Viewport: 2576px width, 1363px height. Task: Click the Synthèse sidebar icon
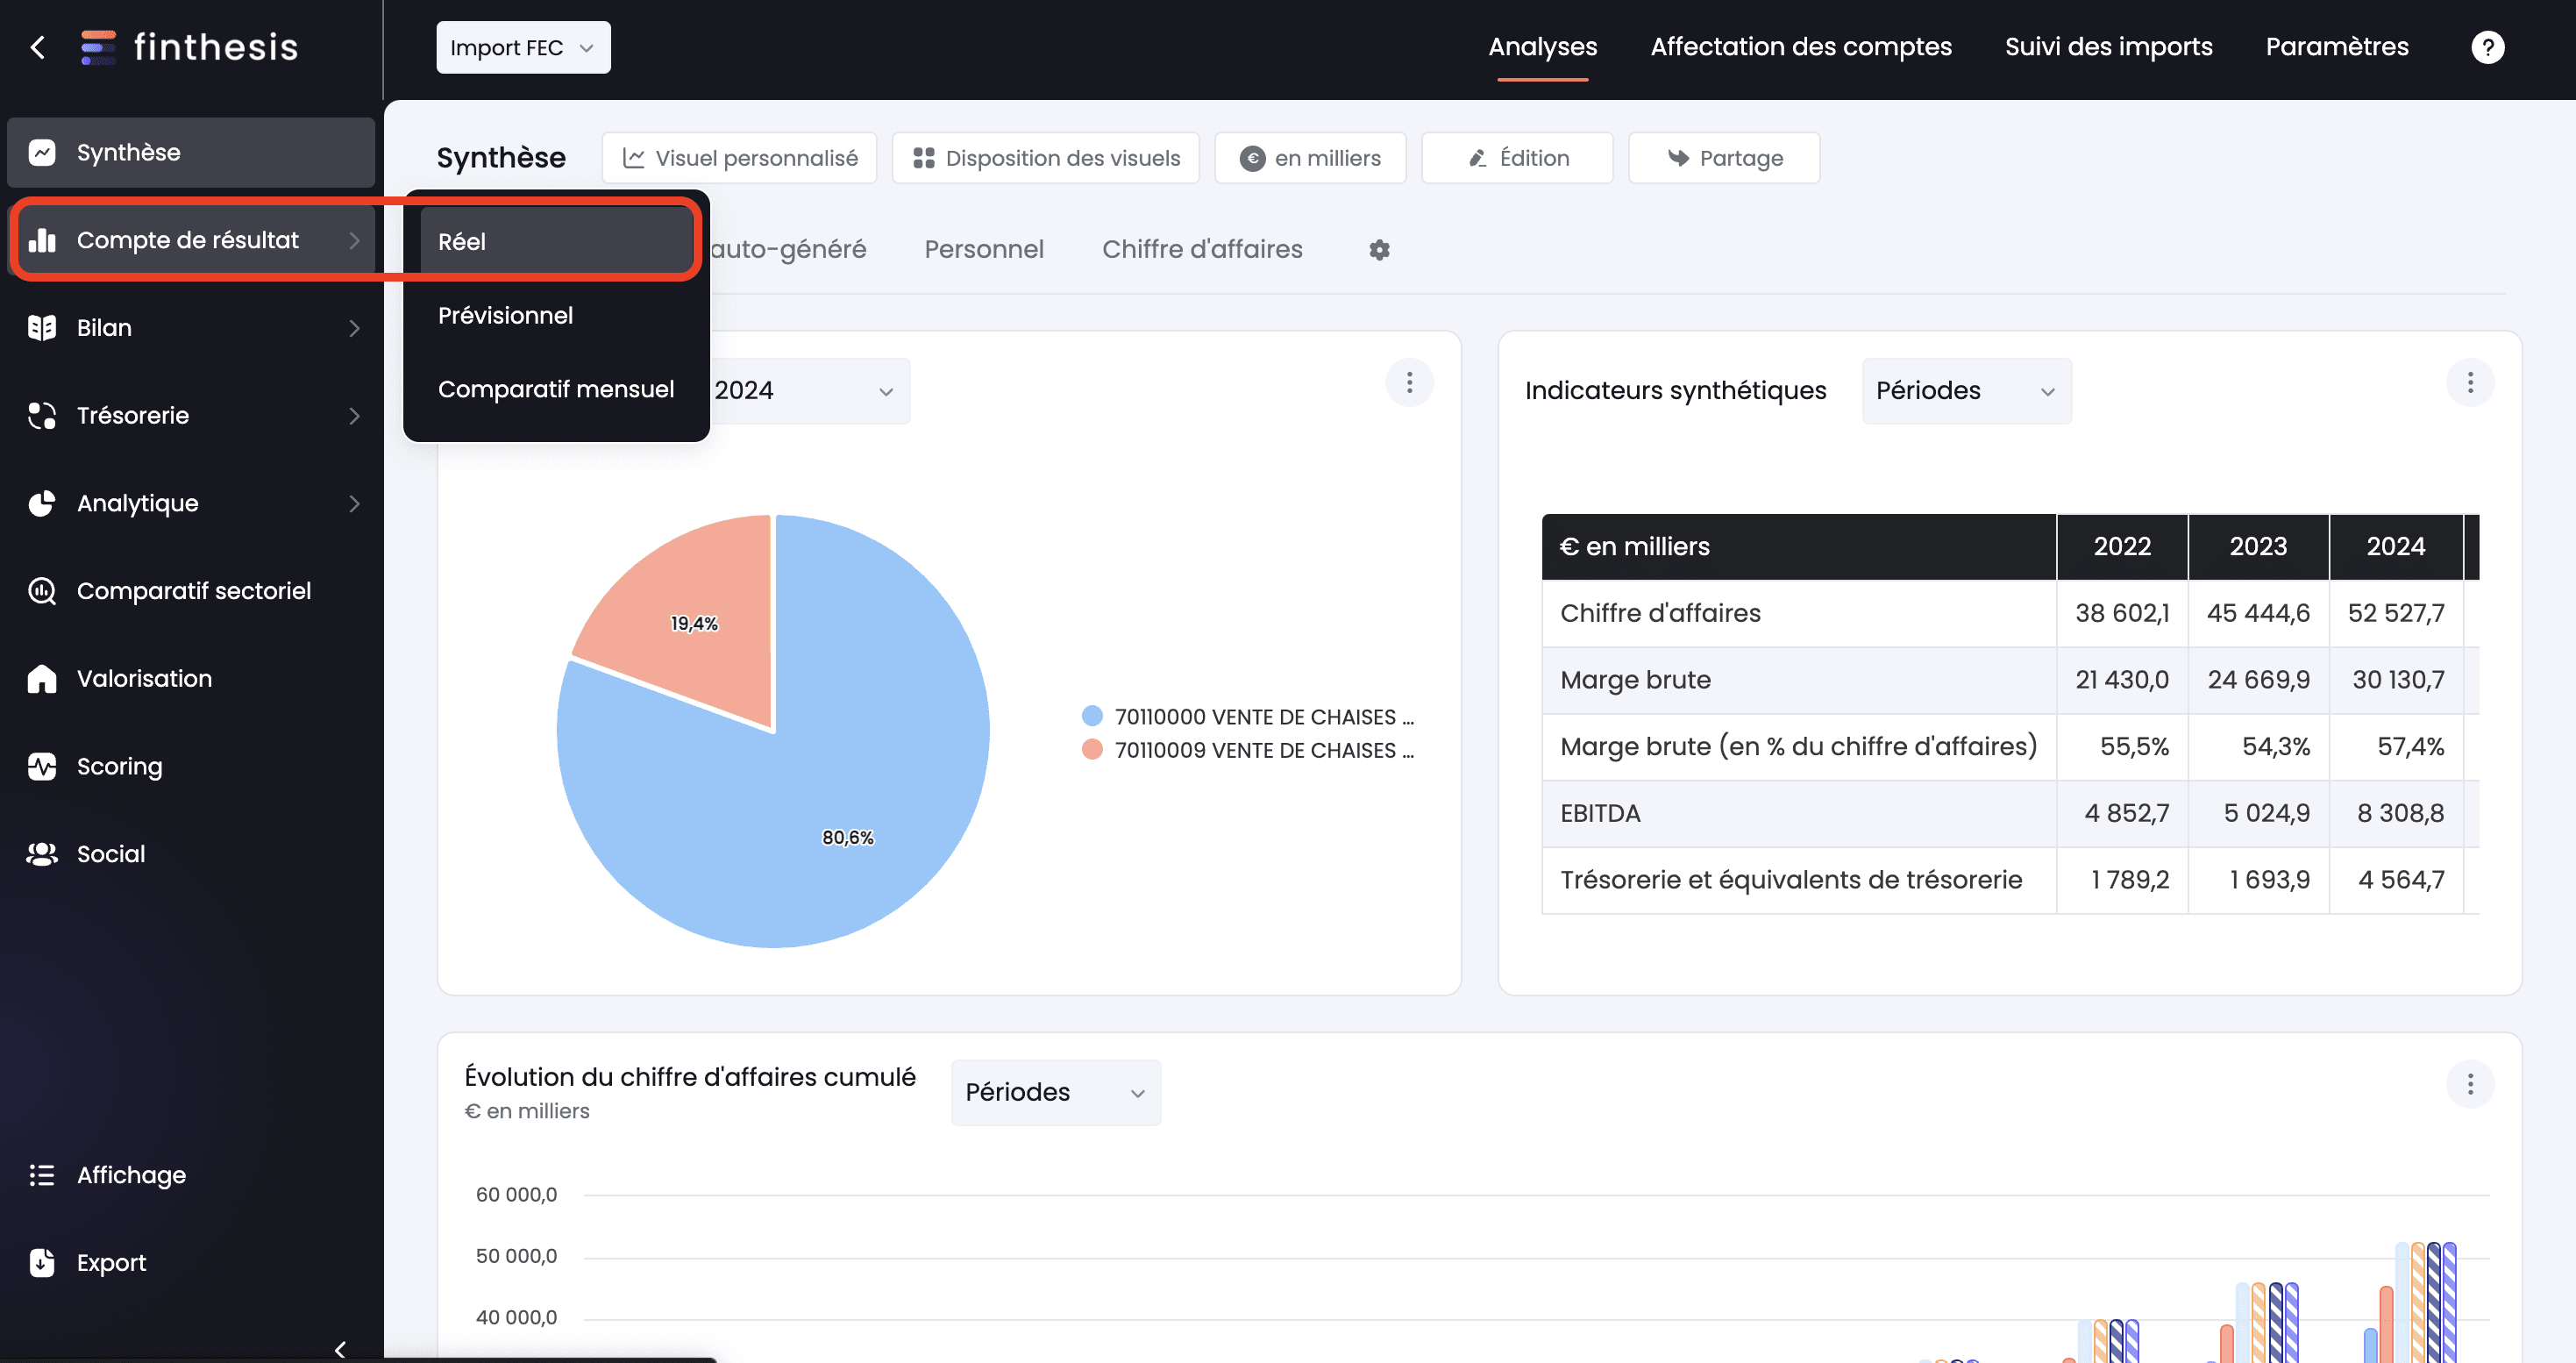pyautogui.click(x=42, y=152)
